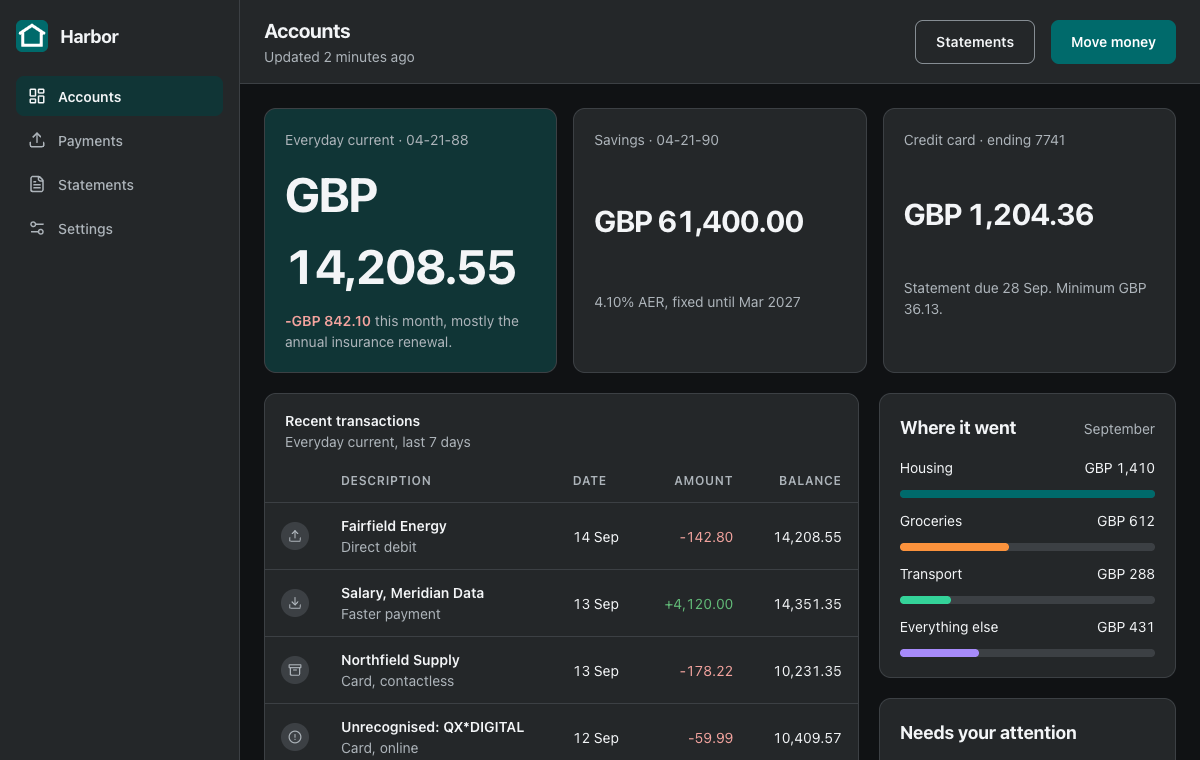
Task: Click the GBP 431 everything else amount
Action: [1126, 627]
